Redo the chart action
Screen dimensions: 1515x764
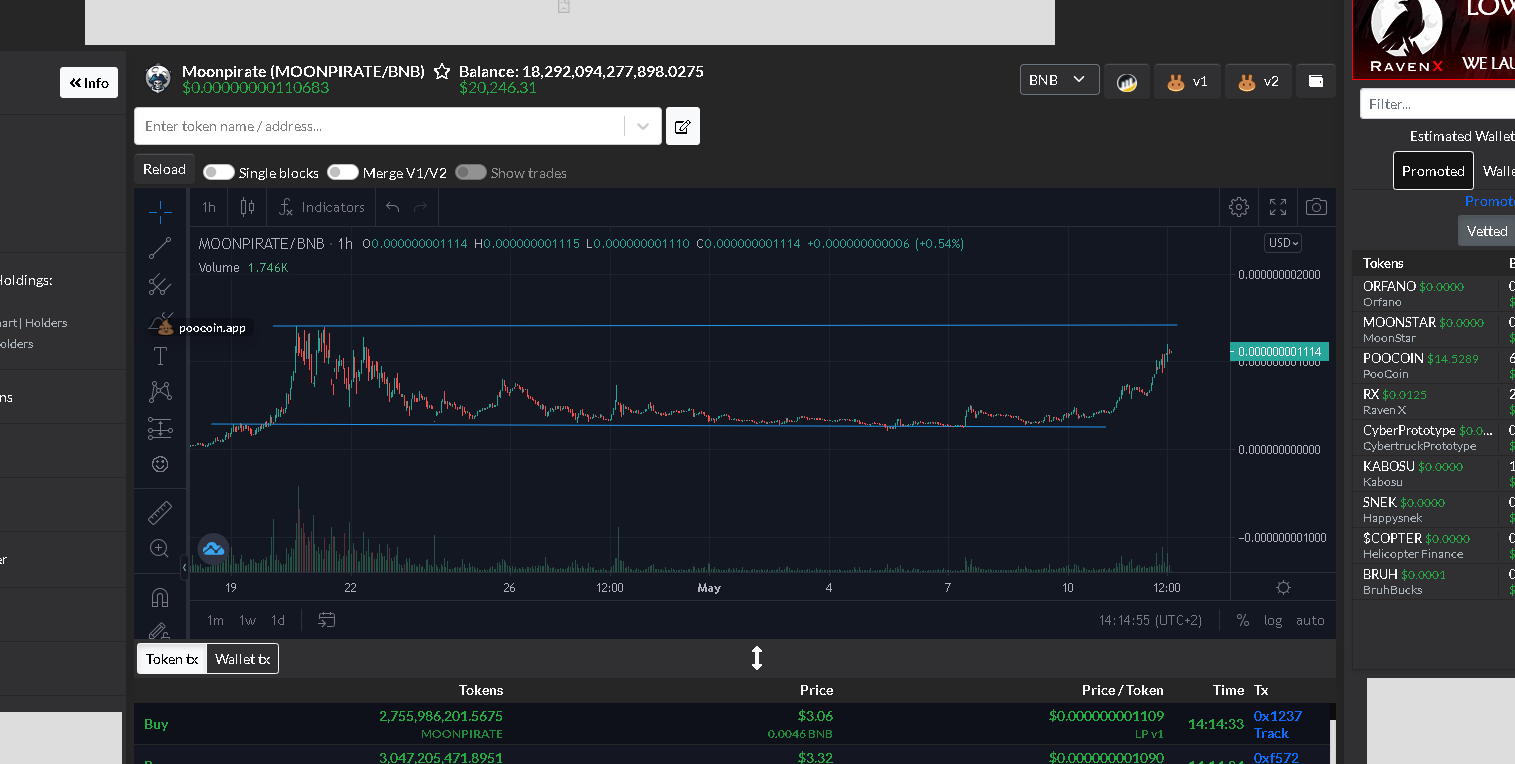pos(421,207)
